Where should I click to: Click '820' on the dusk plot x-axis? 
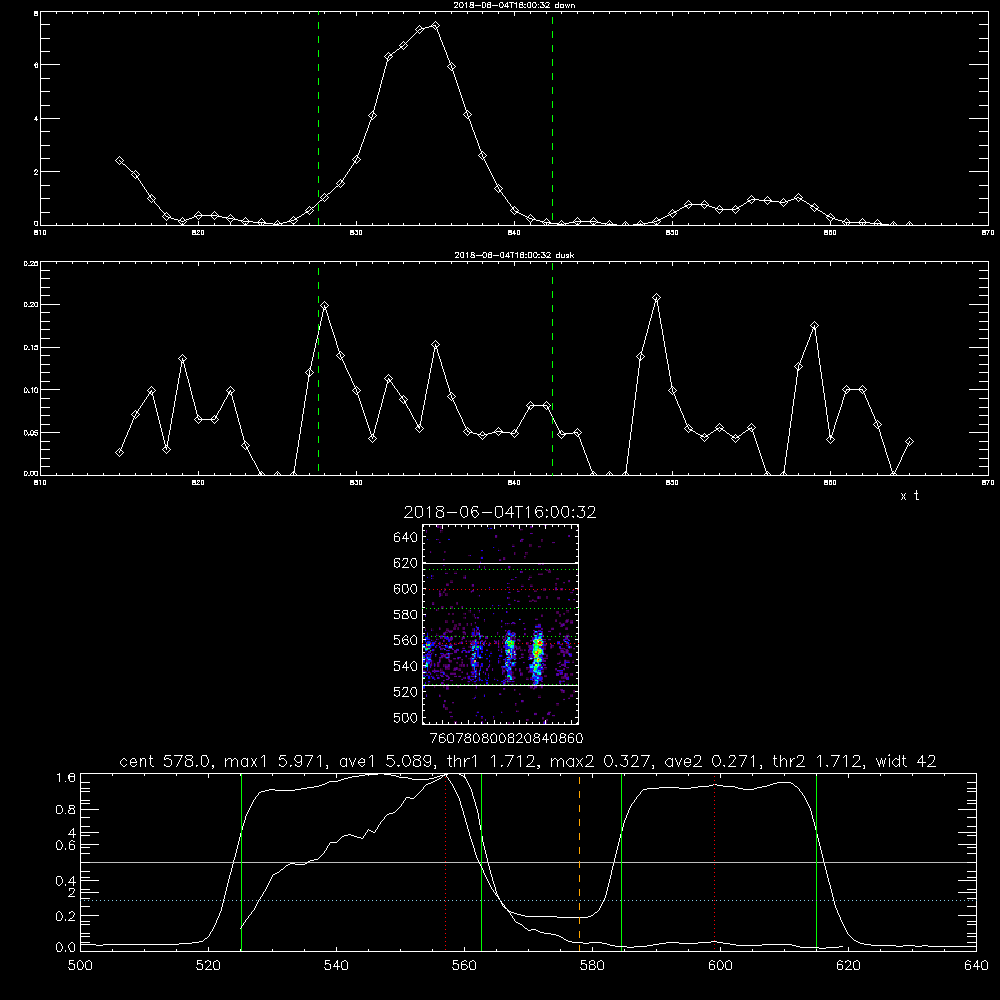[x=198, y=483]
